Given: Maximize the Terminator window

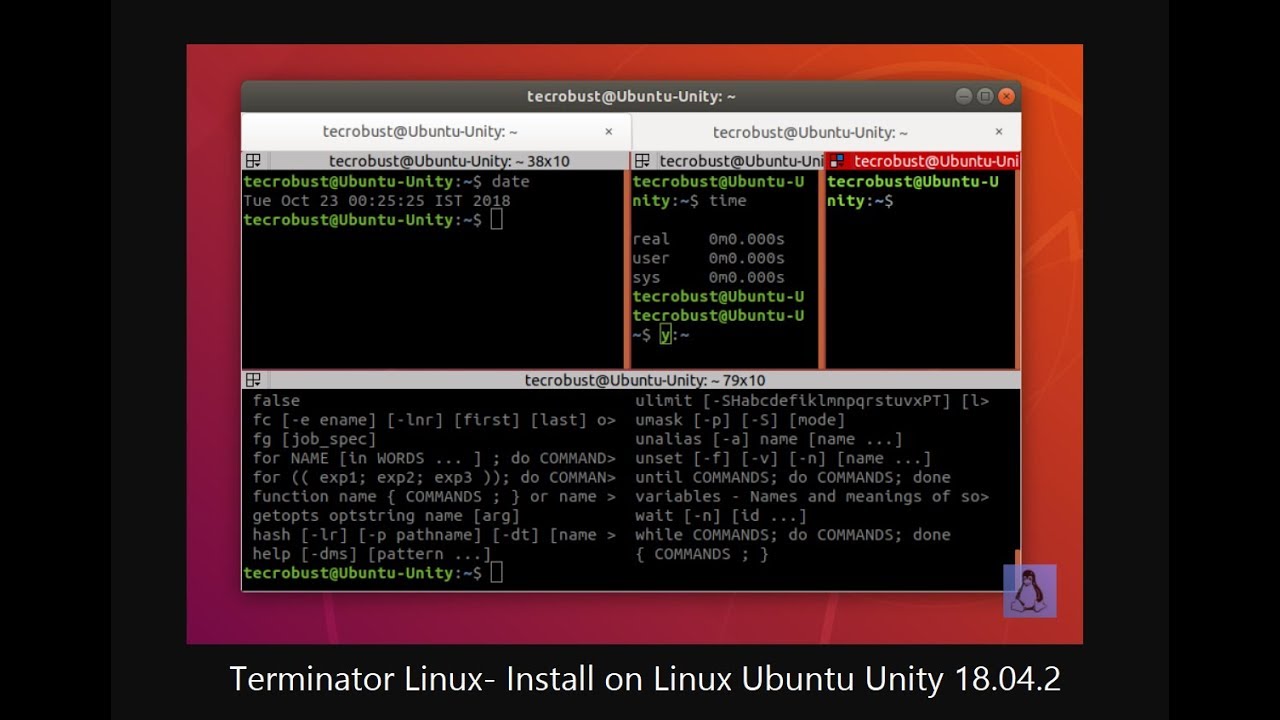Looking at the screenshot, I should click(985, 96).
